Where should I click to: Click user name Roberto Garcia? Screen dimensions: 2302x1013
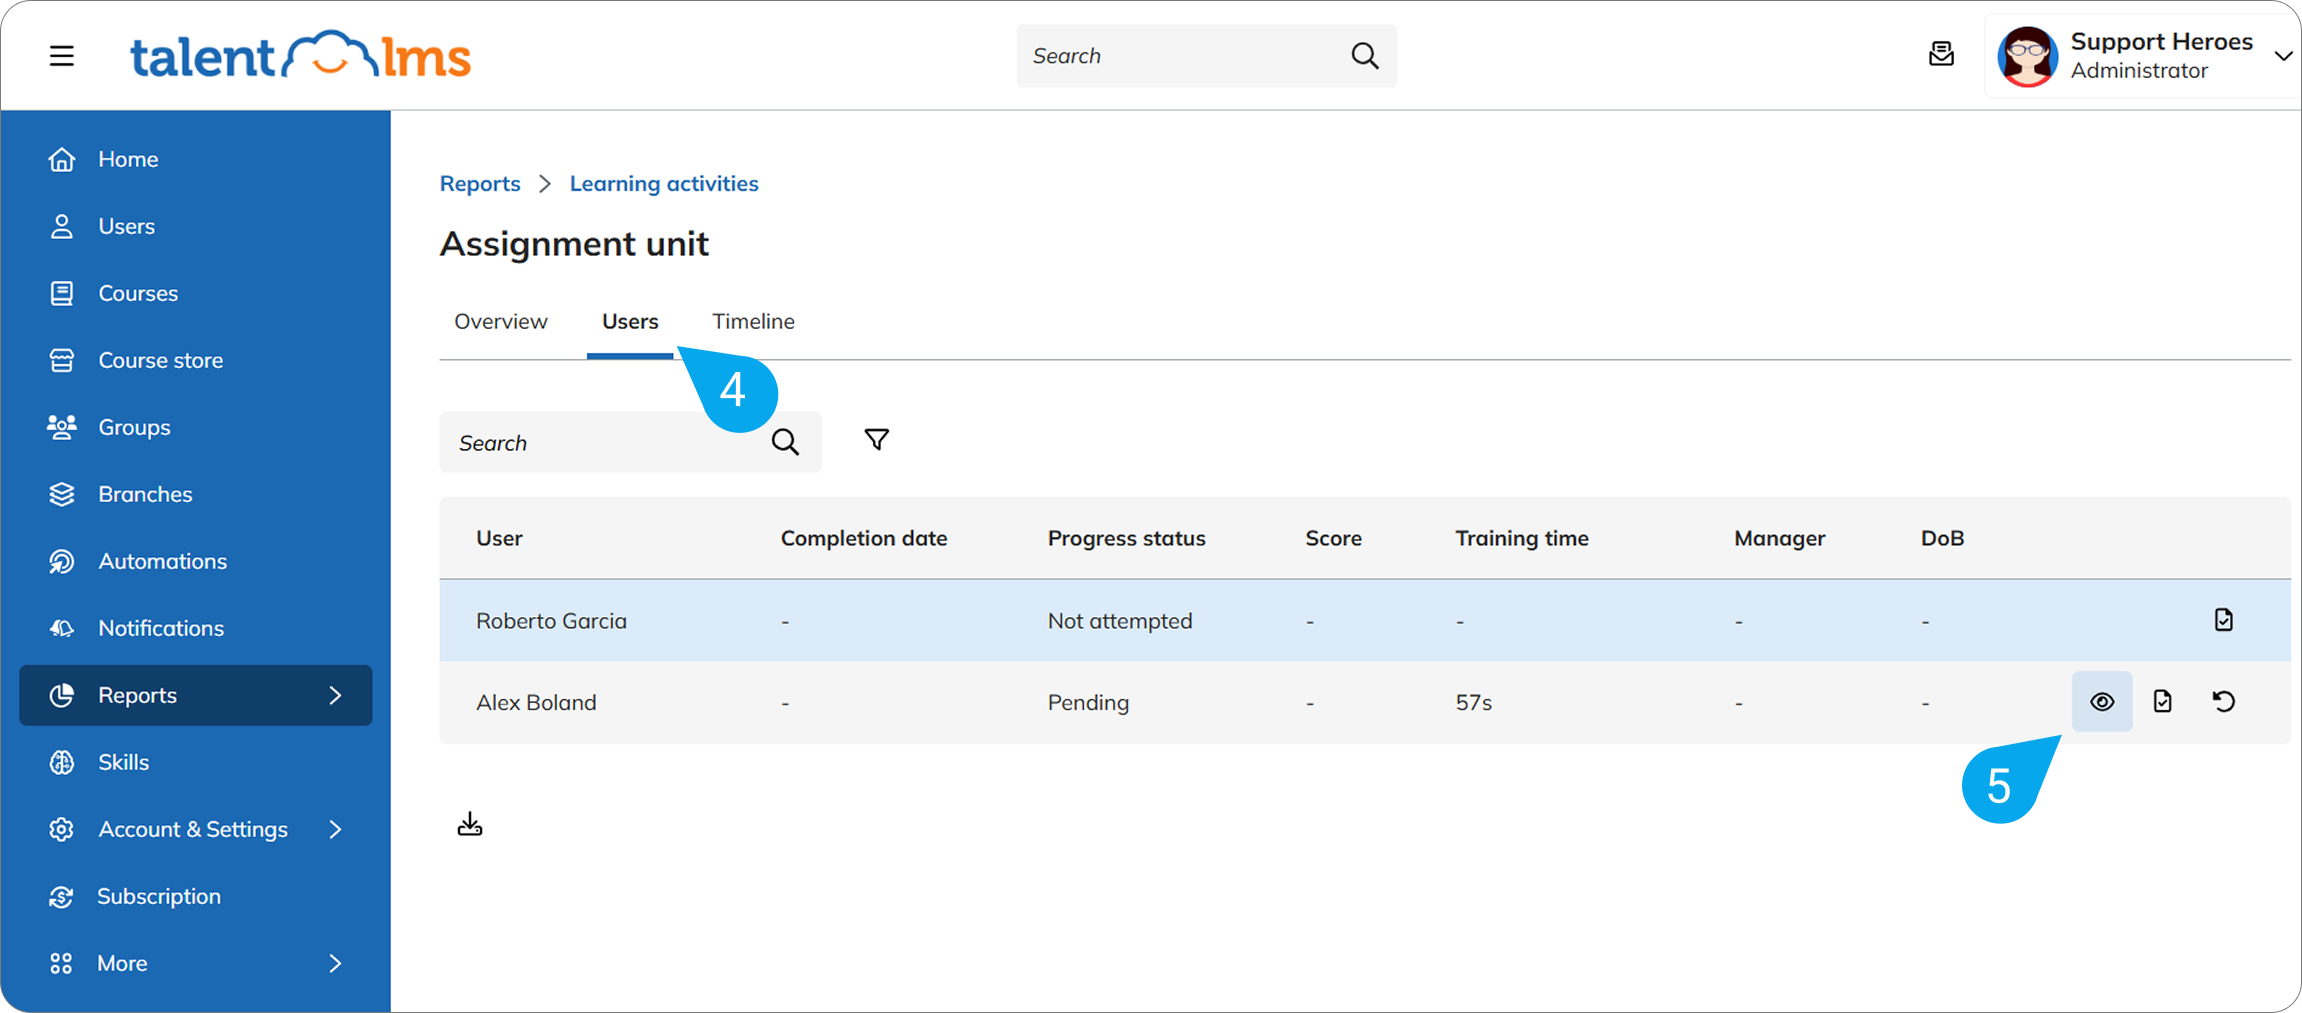[551, 621]
